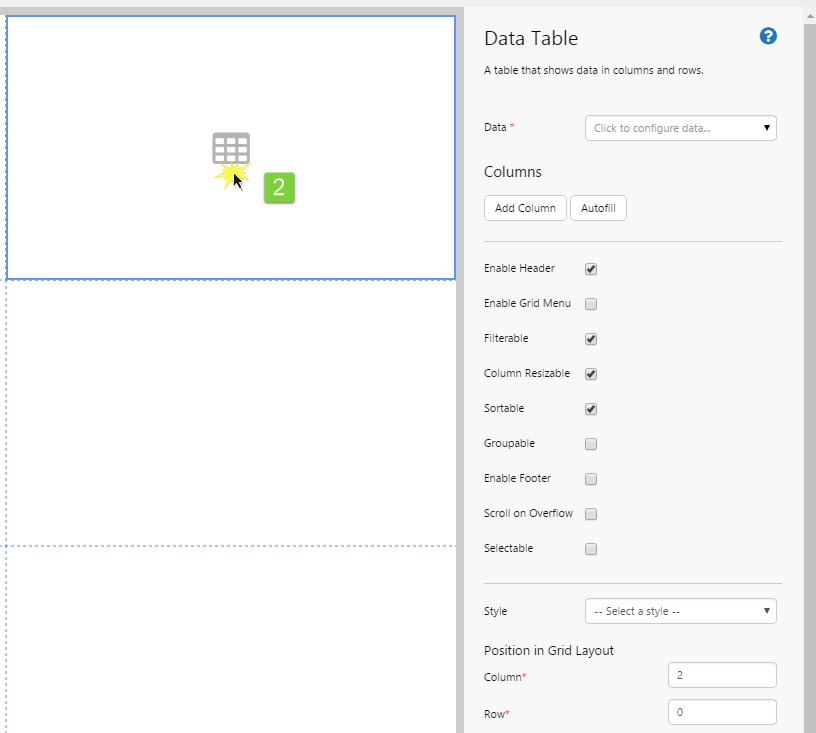816x733 pixels.
Task: Enable the Groupable checkbox
Action: click(591, 444)
